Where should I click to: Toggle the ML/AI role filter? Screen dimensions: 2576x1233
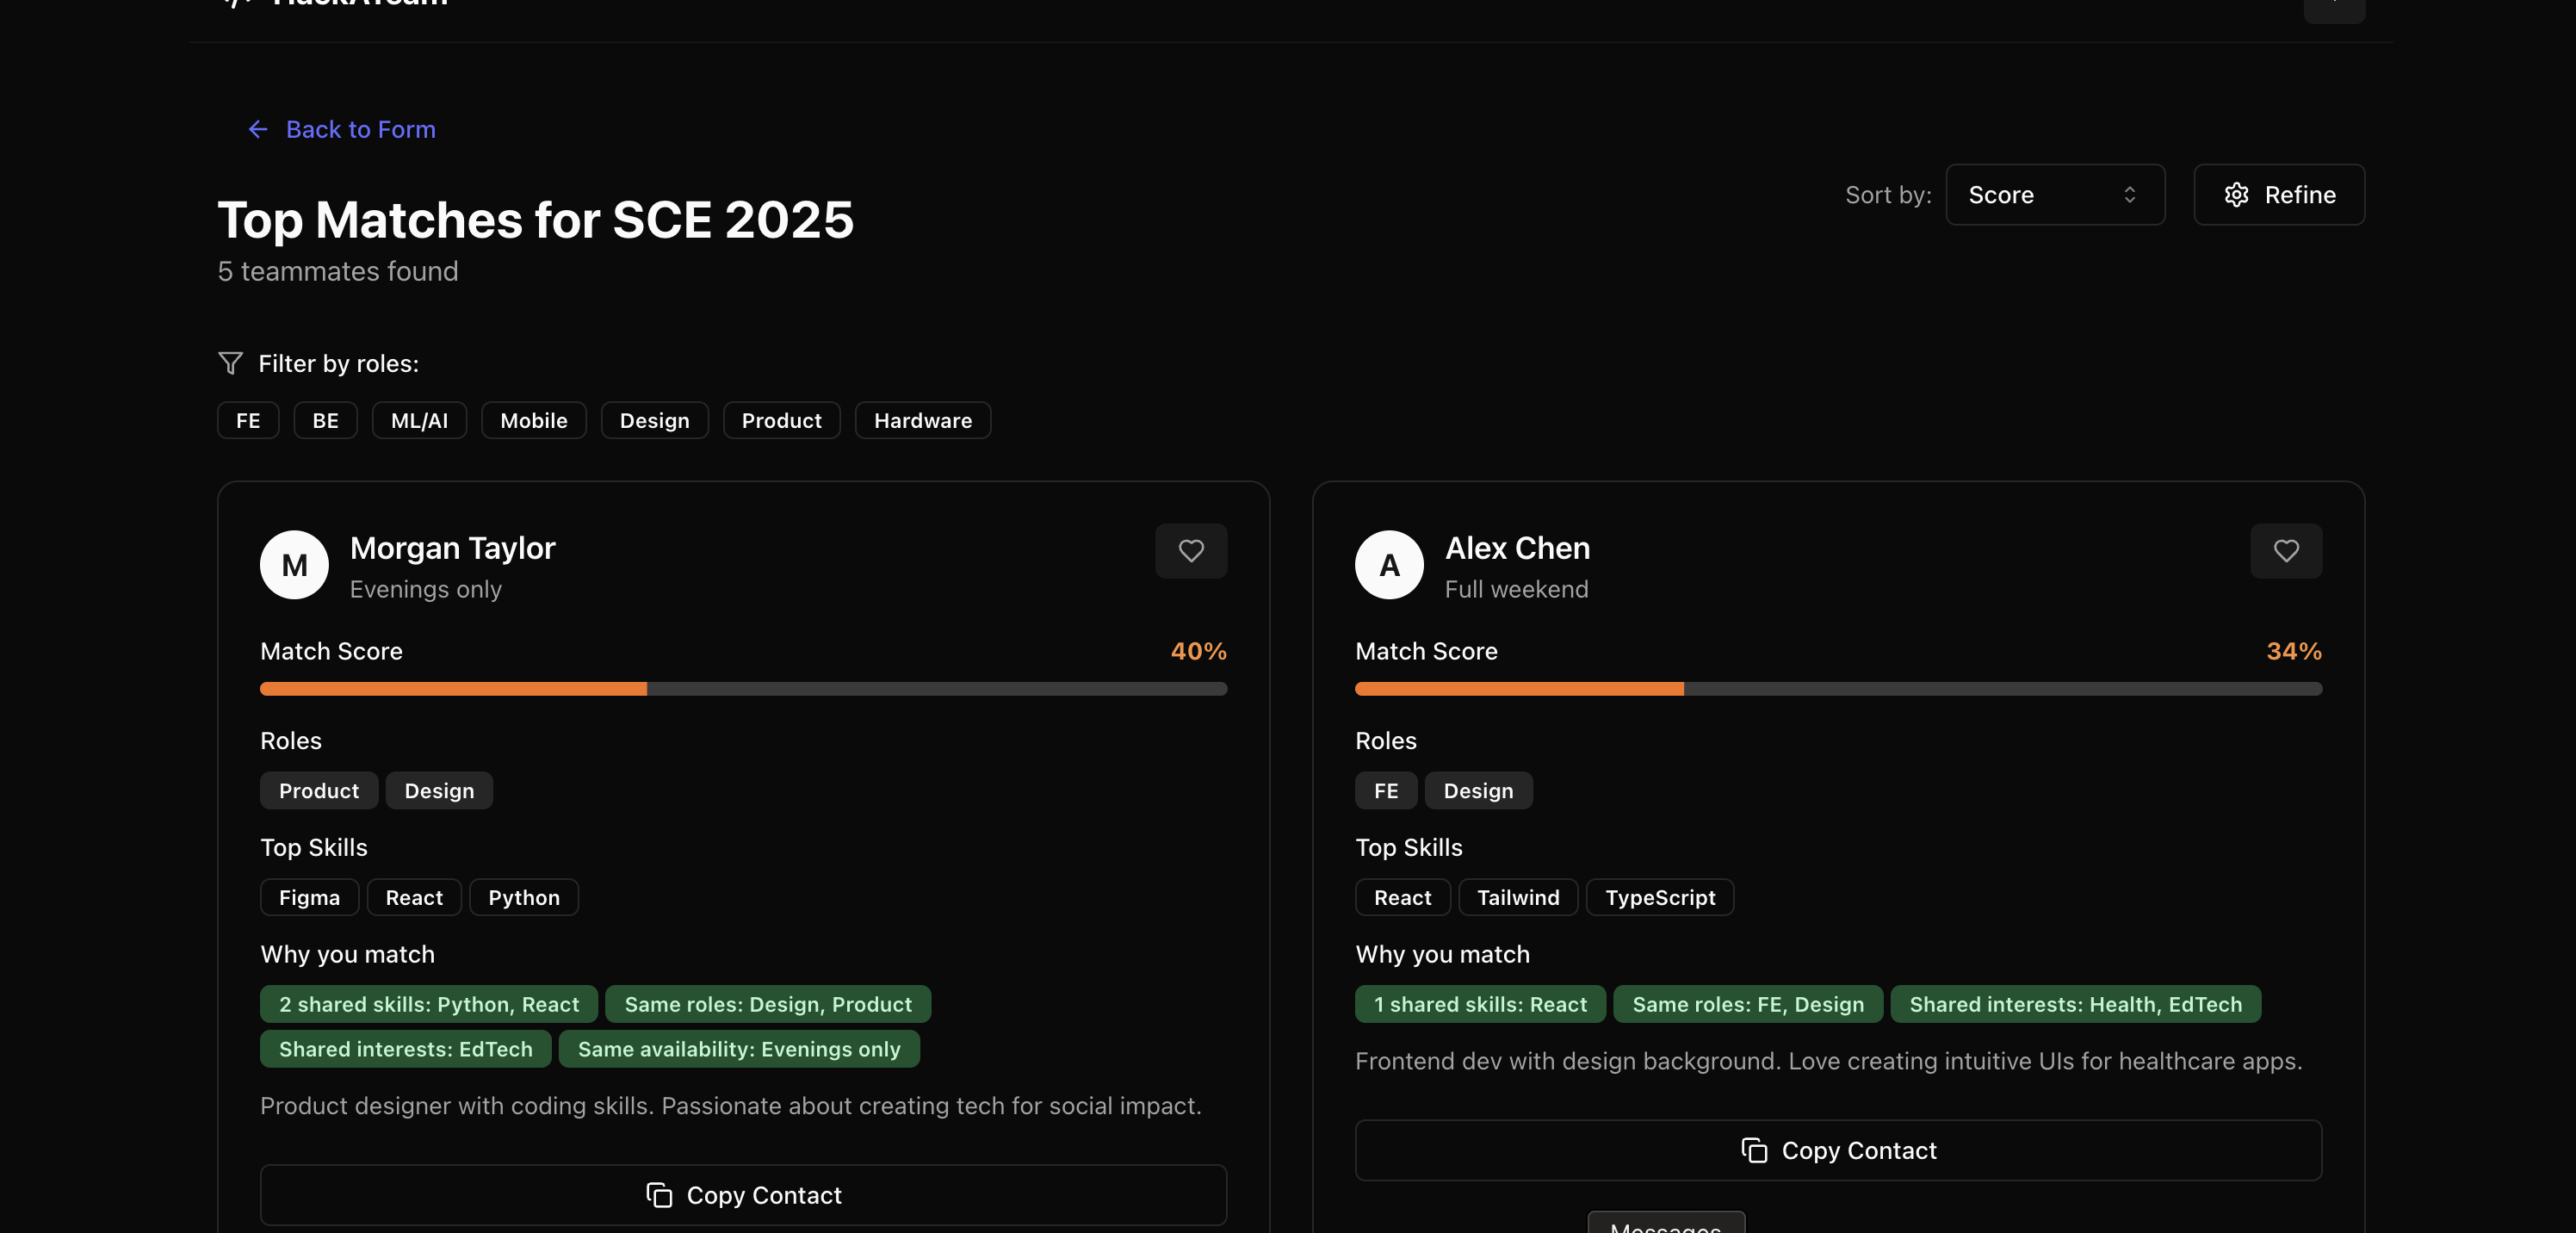(419, 421)
